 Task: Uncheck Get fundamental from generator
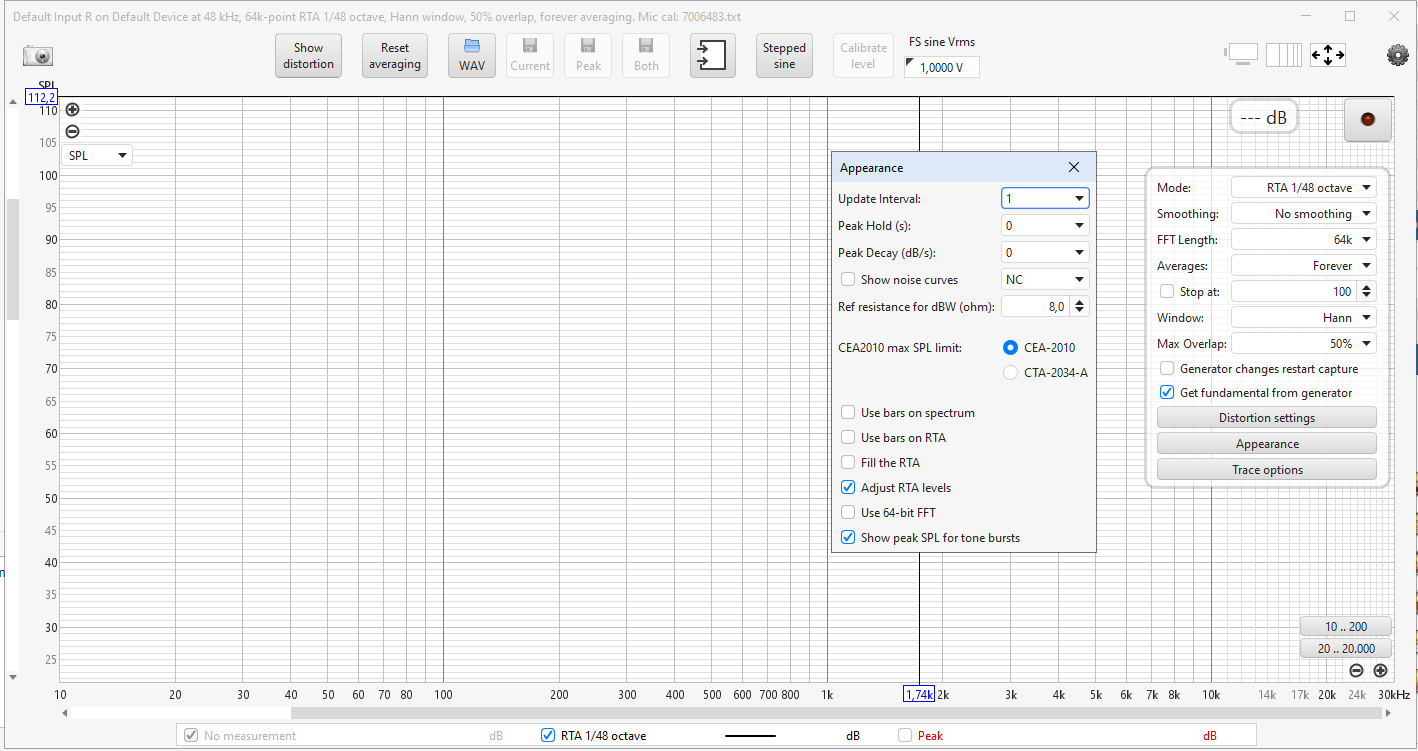(x=1166, y=393)
